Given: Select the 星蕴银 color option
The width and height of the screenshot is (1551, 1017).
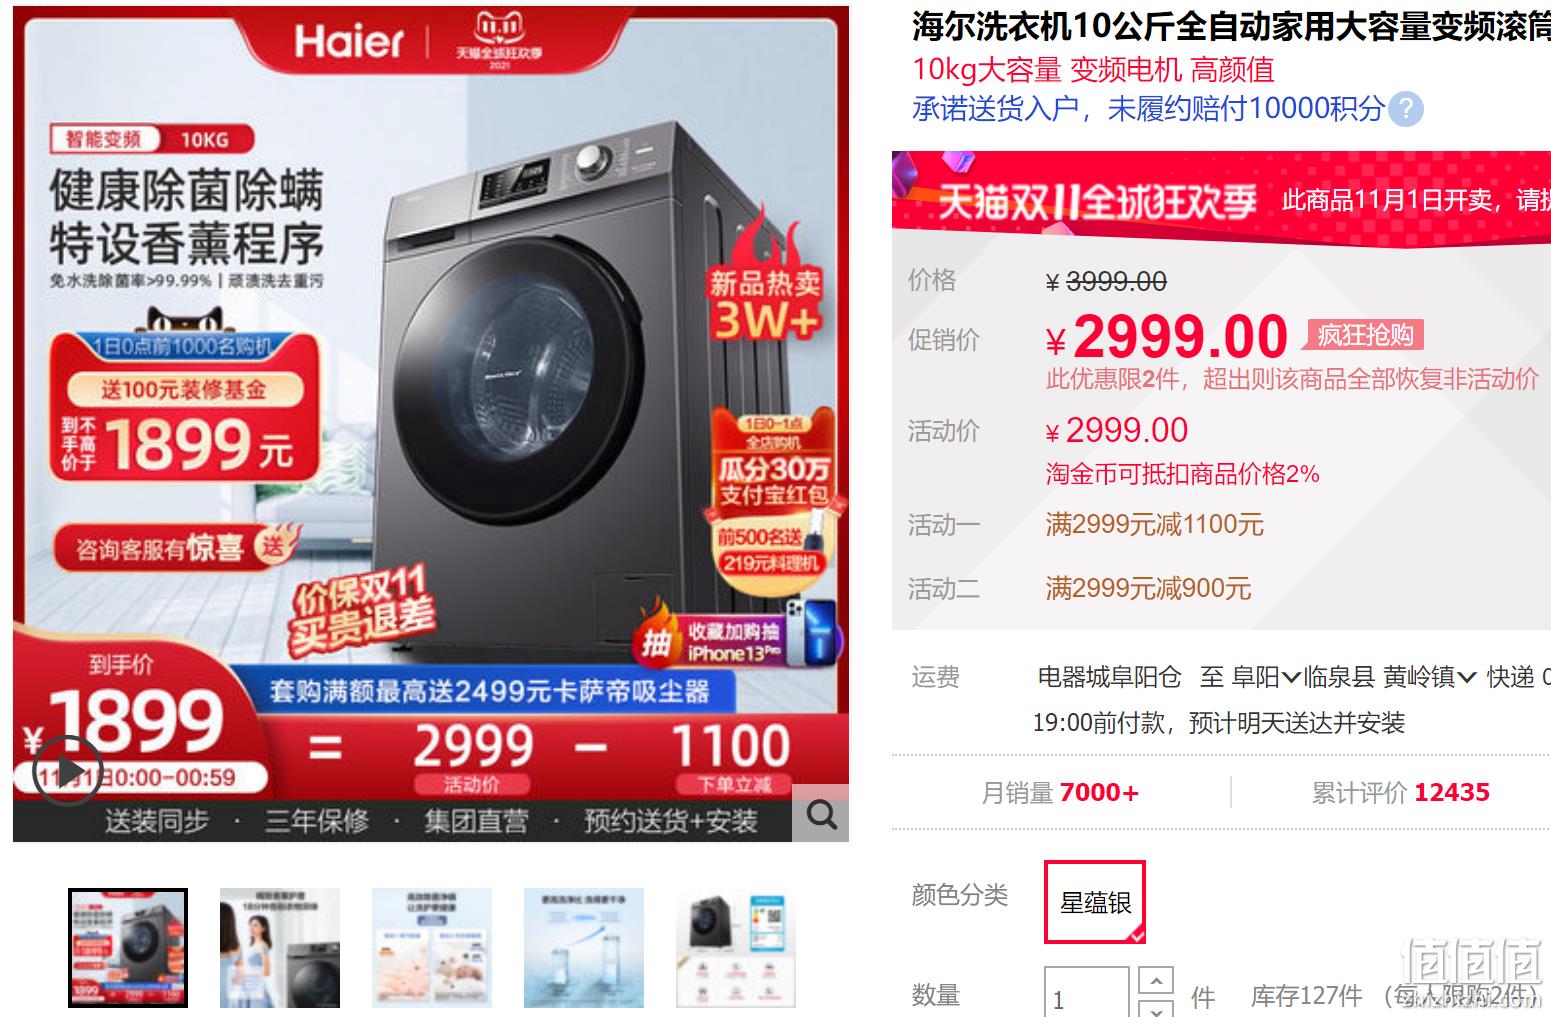Looking at the screenshot, I should (1095, 902).
